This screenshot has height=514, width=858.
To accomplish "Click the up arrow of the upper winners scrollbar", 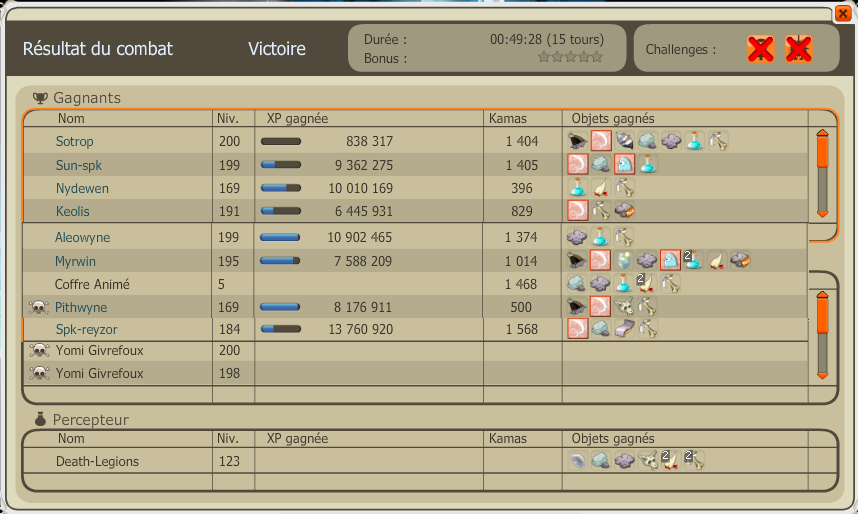I will (822, 133).
